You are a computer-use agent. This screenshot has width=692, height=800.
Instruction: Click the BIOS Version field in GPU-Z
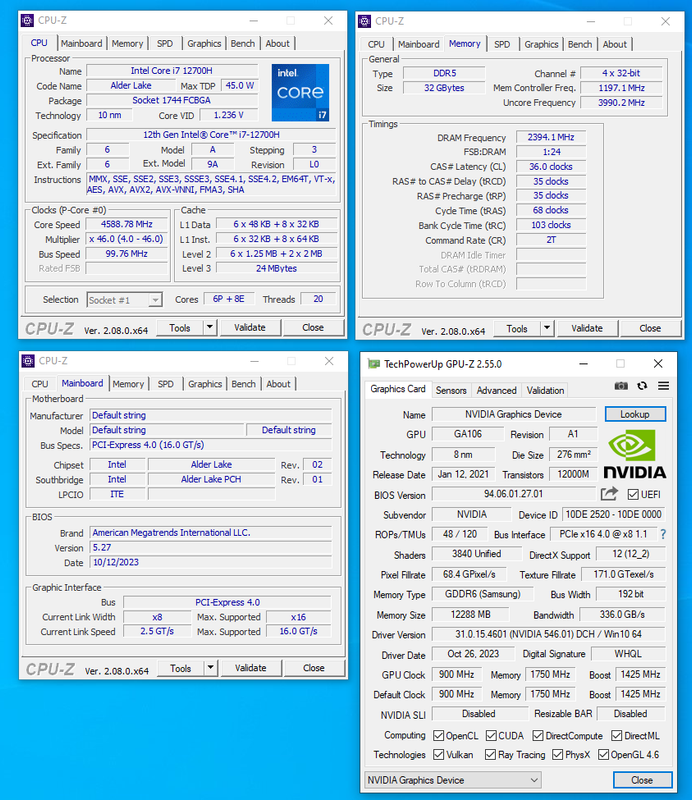click(x=513, y=494)
